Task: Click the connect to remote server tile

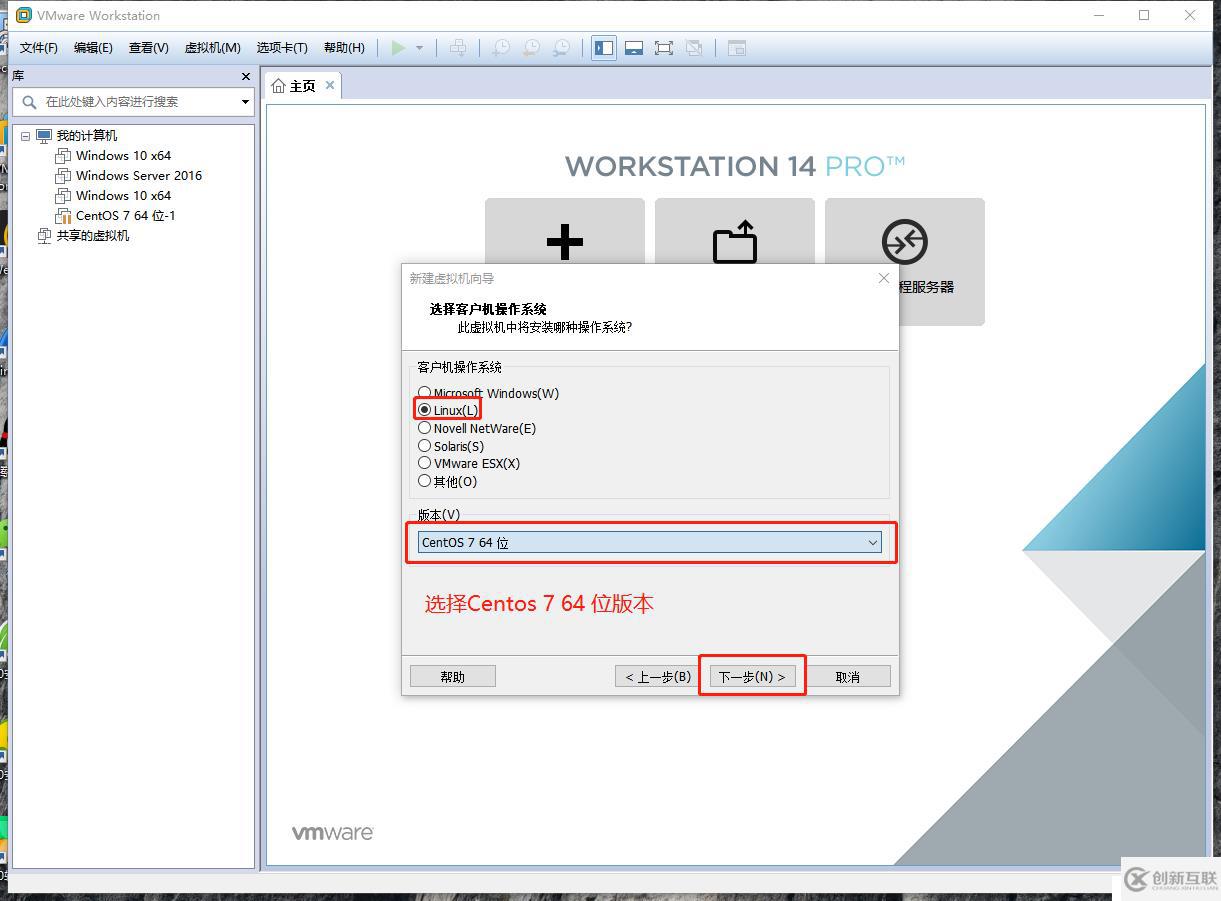Action: [905, 262]
